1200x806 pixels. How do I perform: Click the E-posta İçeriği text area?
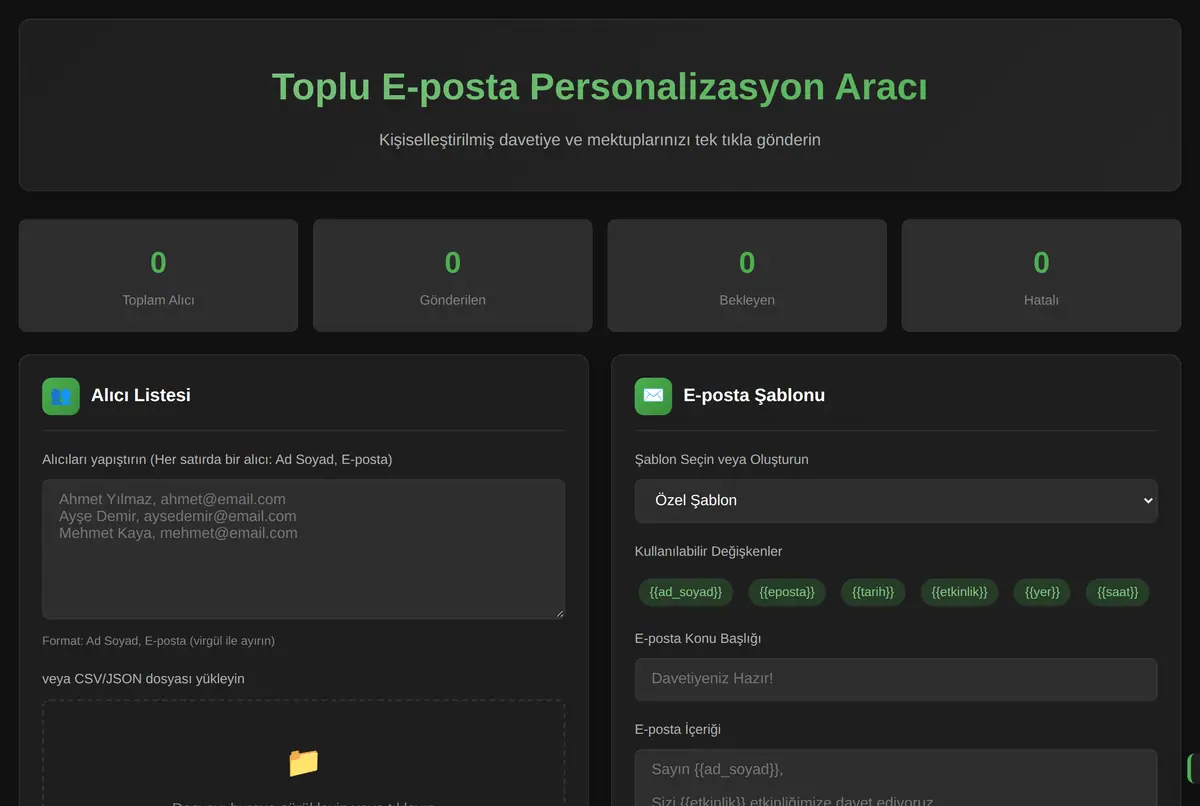(896, 778)
